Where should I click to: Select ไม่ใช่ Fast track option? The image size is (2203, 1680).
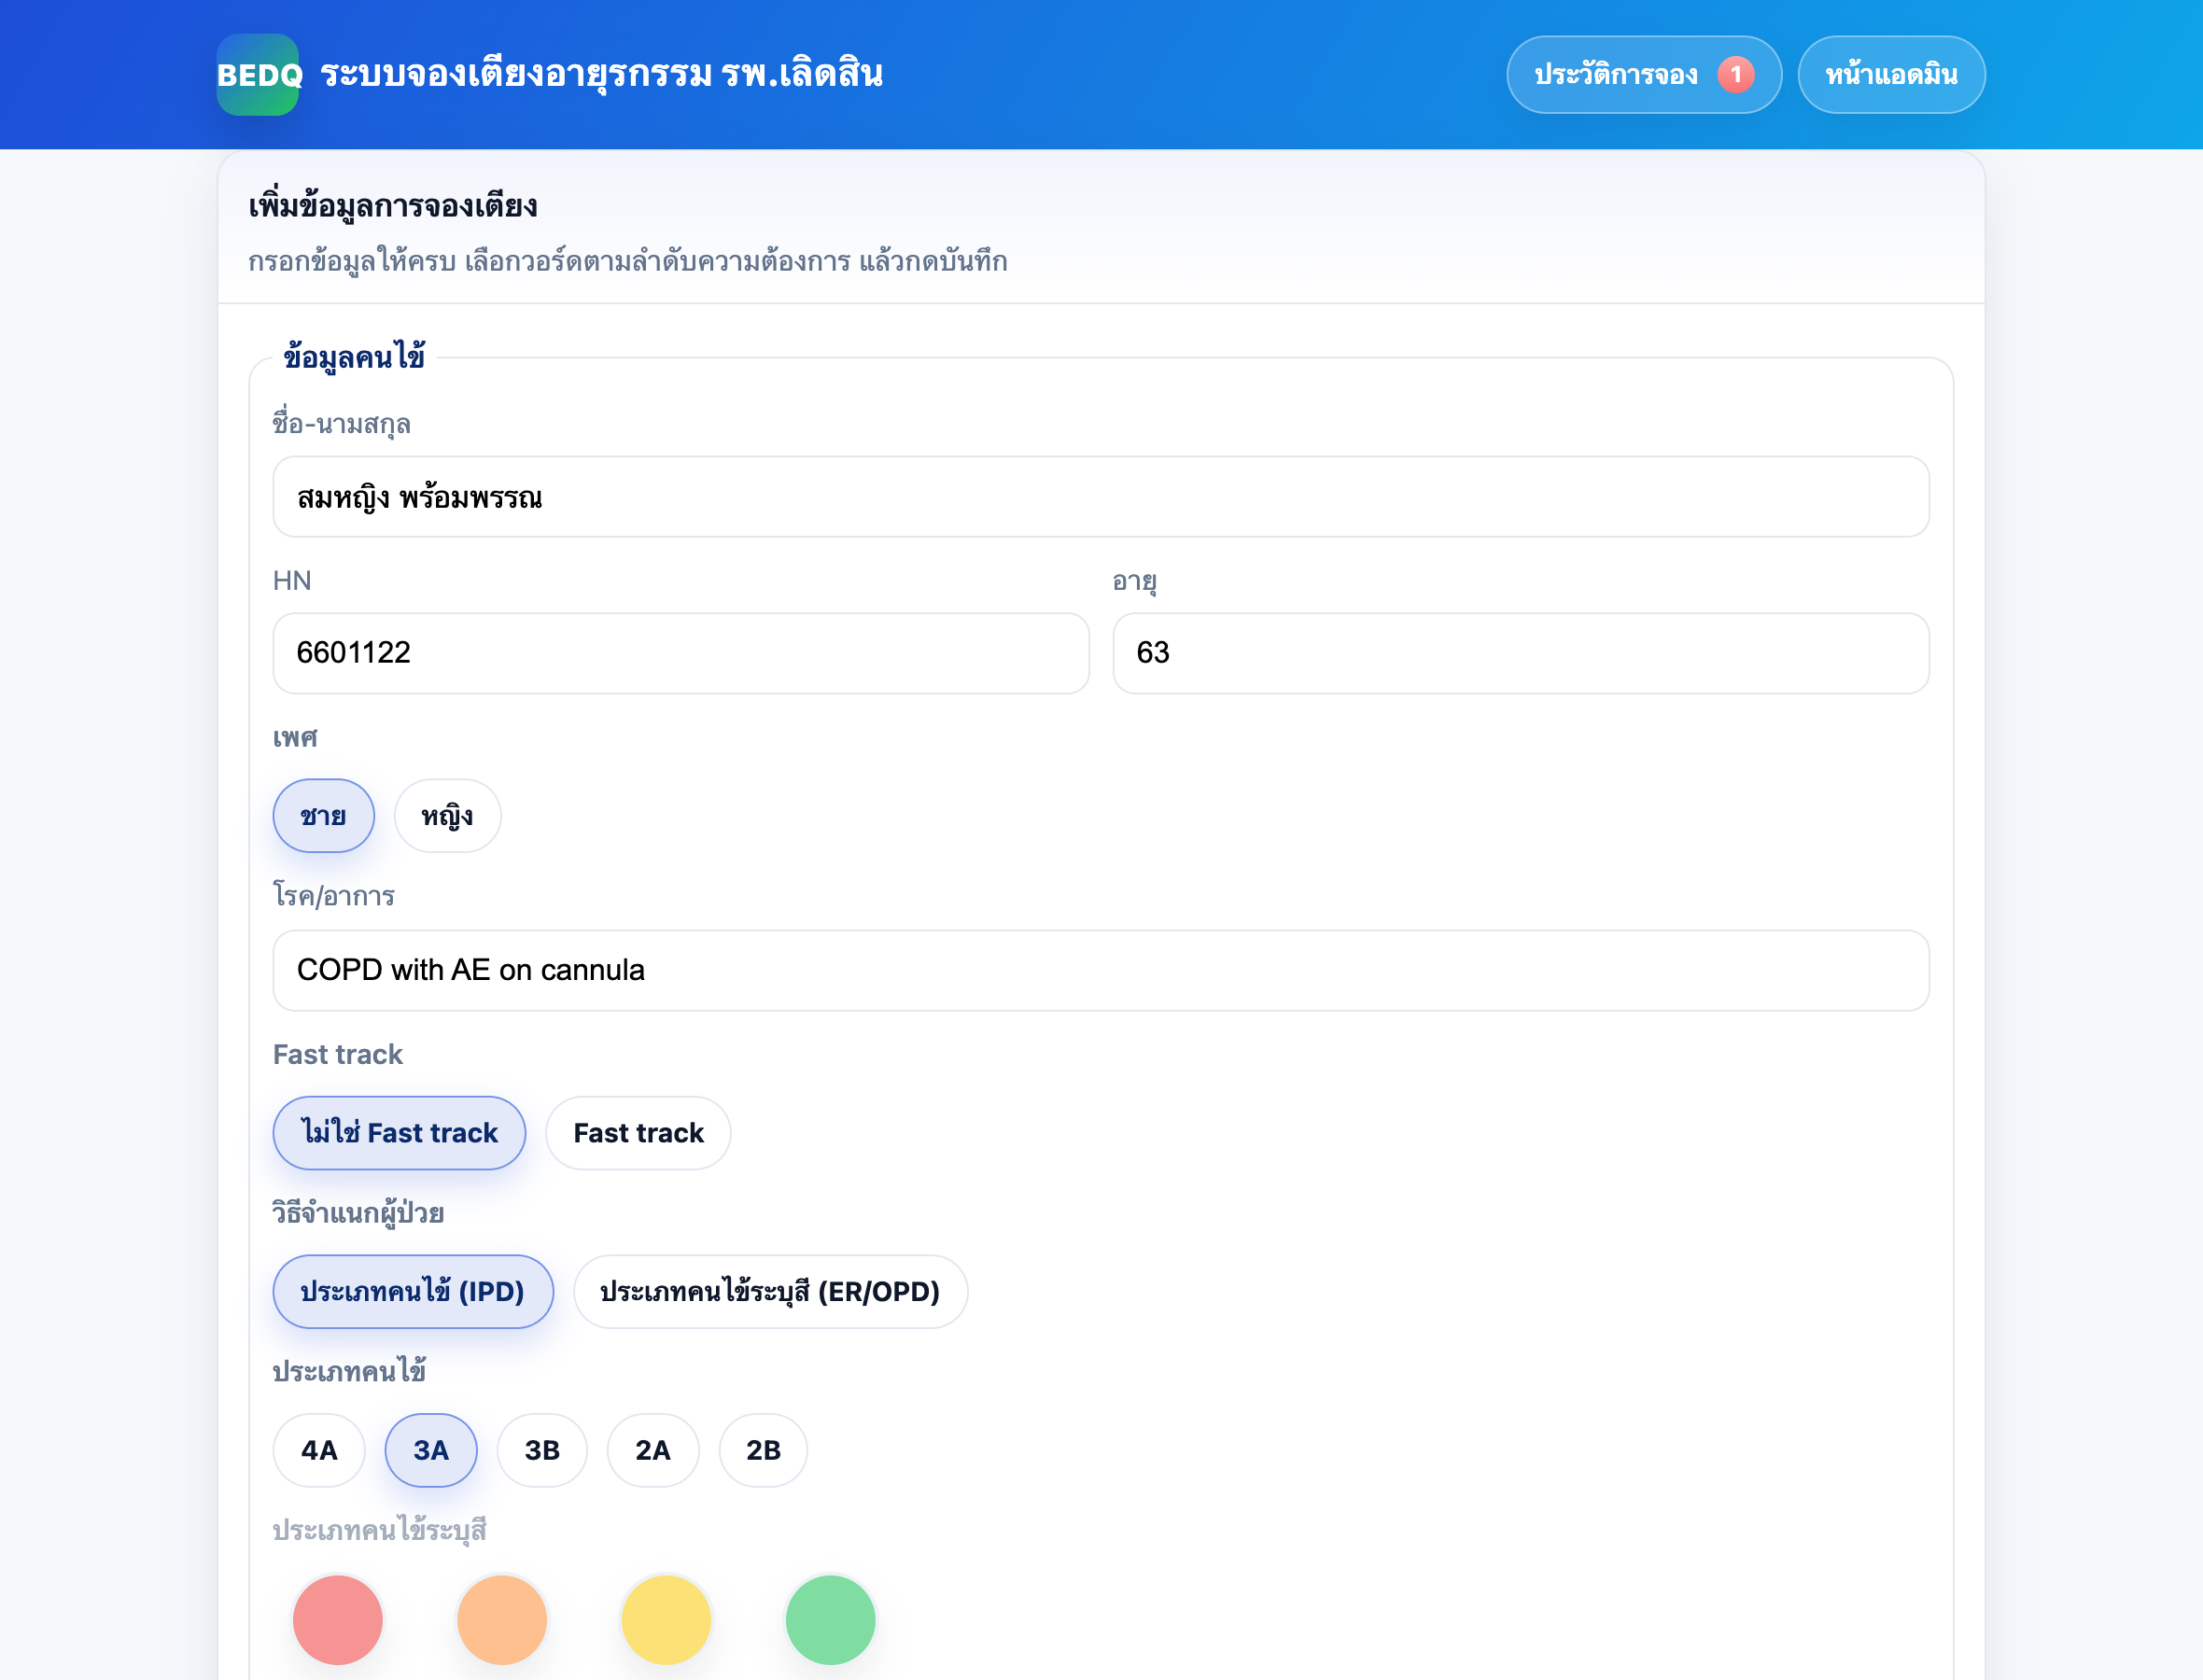click(x=399, y=1133)
